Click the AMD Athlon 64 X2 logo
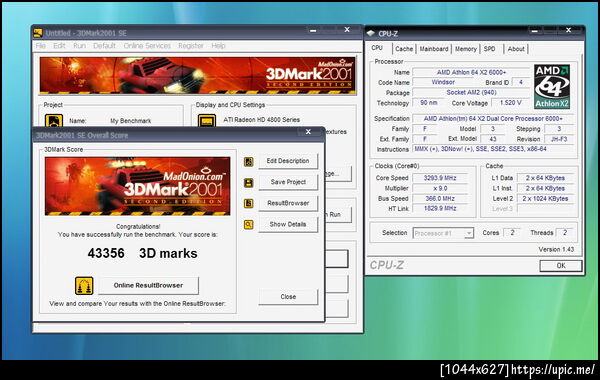This screenshot has height=380, width=600. point(552,87)
